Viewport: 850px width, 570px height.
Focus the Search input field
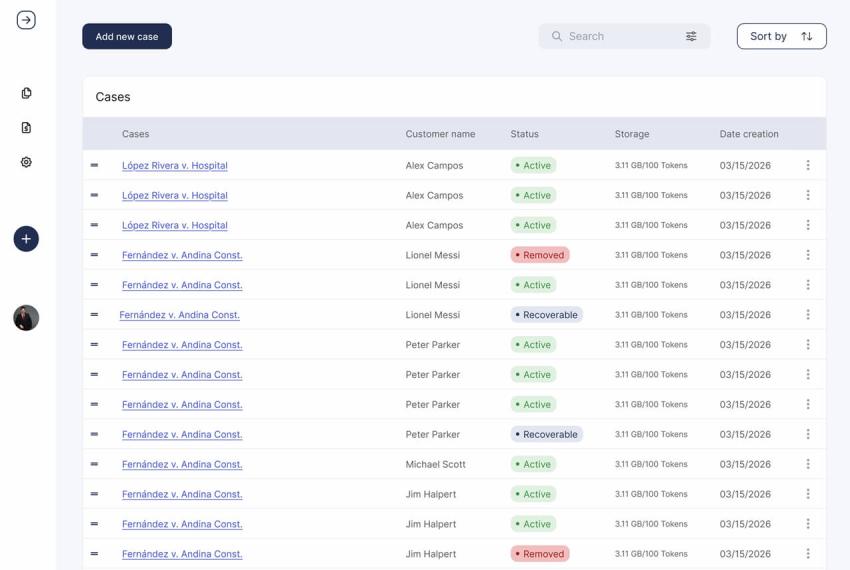(624, 36)
